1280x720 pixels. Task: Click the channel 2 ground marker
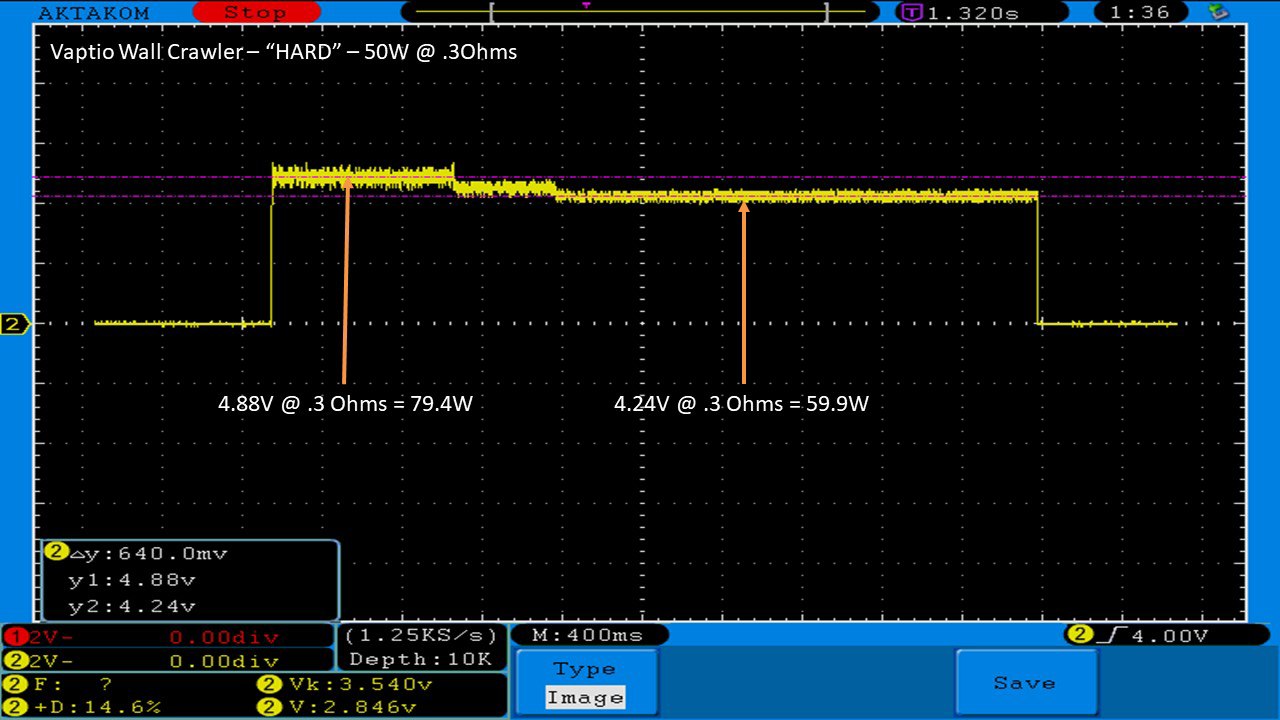[x=14, y=324]
